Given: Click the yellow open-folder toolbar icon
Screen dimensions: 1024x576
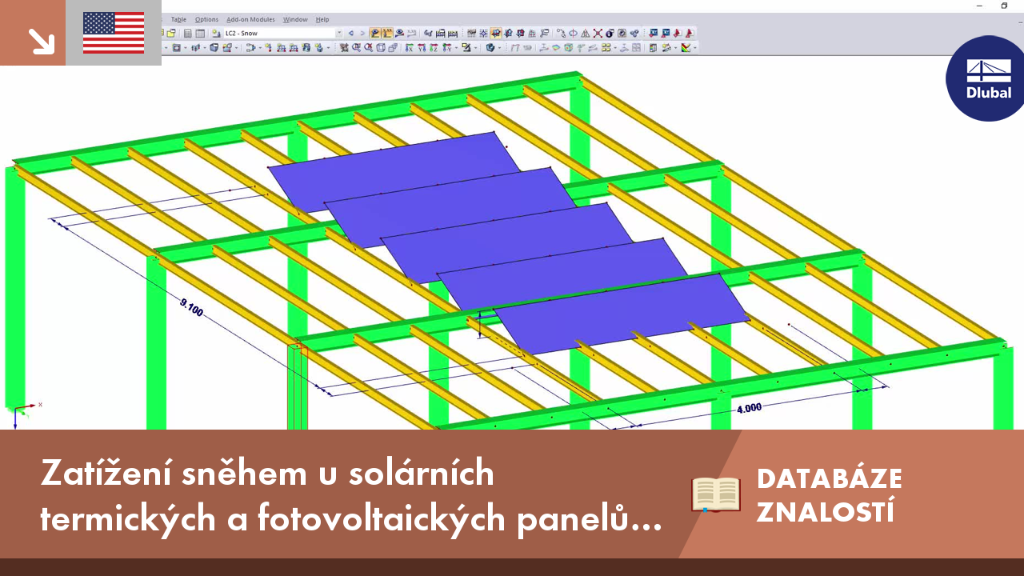Looking at the screenshot, I should pyautogui.click(x=171, y=33).
